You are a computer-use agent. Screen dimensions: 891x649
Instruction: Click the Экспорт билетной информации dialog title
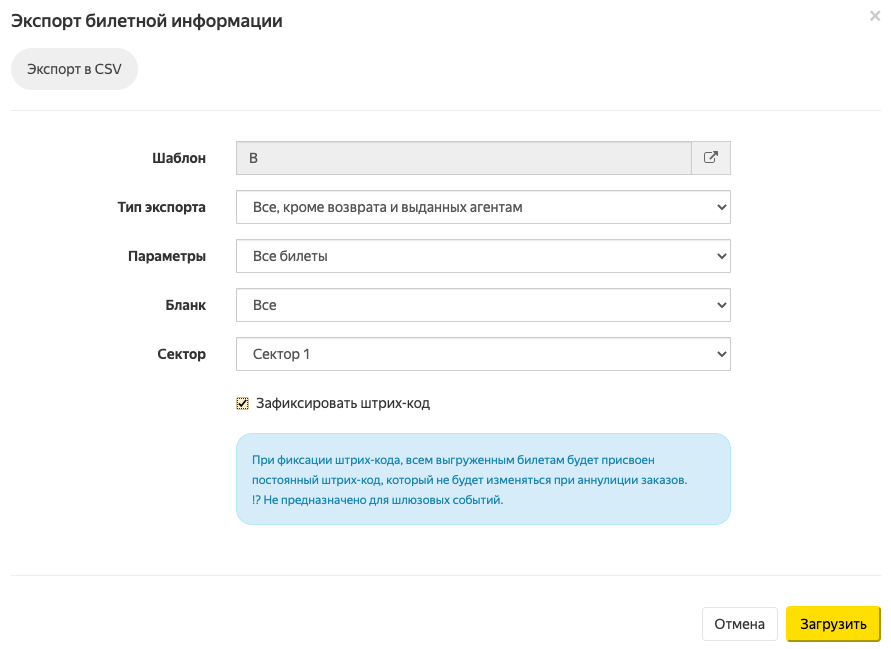coord(146,21)
